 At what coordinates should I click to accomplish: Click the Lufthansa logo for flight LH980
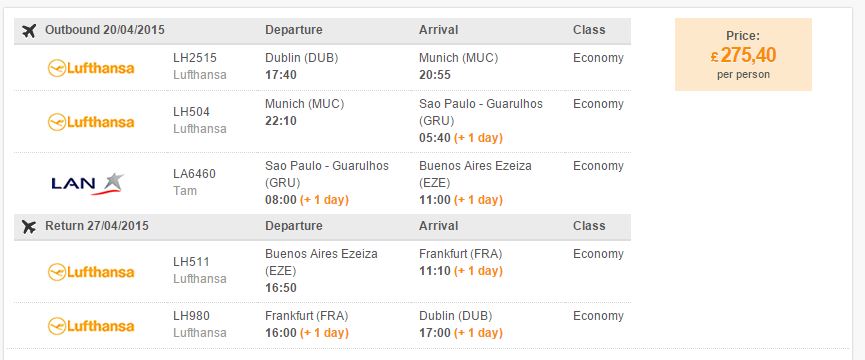[x=91, y=326]
